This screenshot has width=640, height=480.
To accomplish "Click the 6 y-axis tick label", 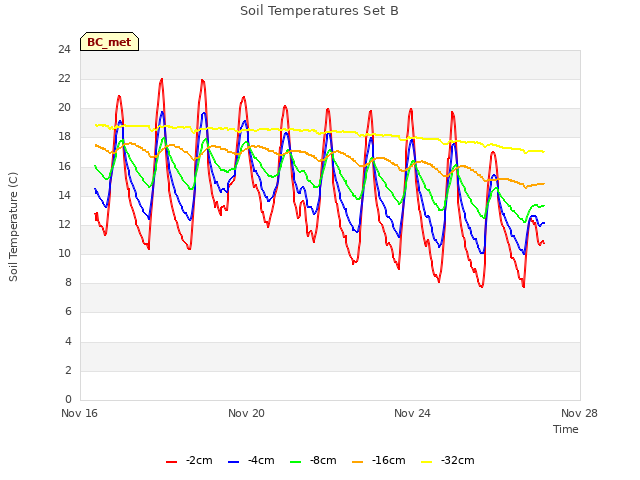I will click(68, 312).
